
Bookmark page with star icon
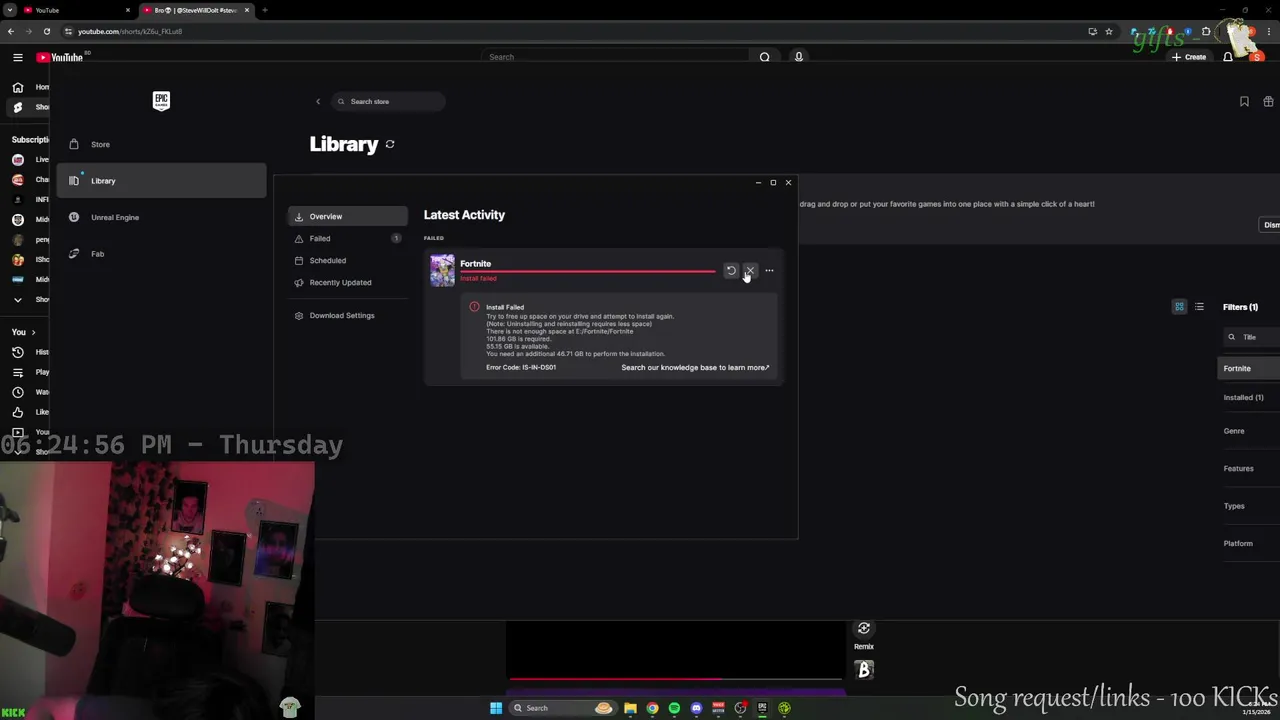[1109, 31]
